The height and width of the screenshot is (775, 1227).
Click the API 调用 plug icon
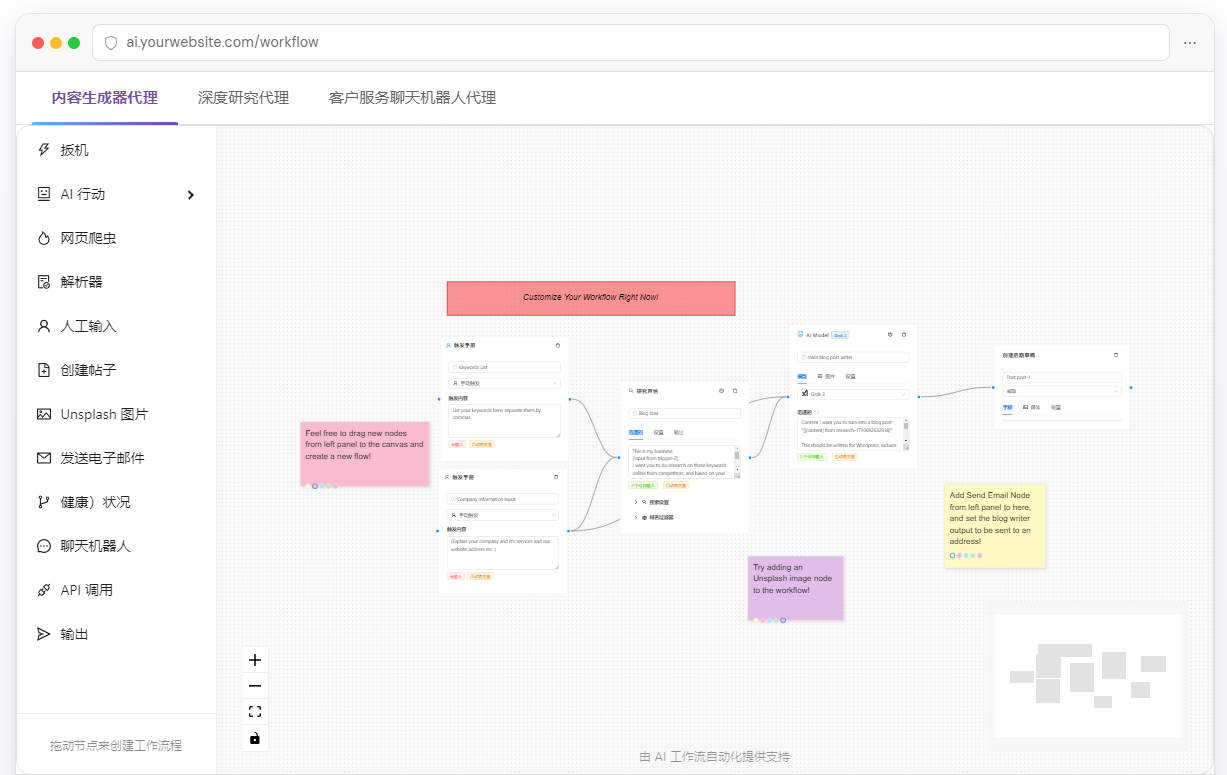coord(43,590)
